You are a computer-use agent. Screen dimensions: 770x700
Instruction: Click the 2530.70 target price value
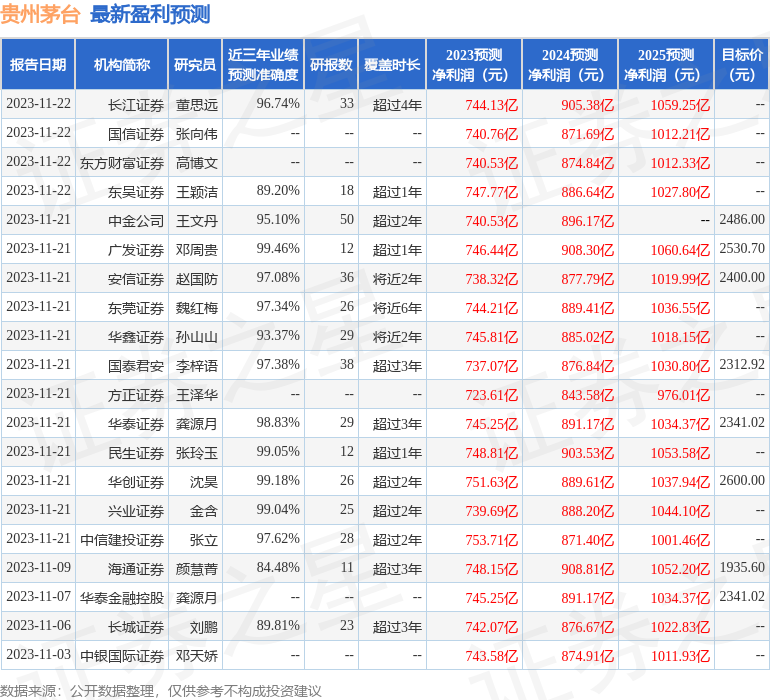click(742, 248)
